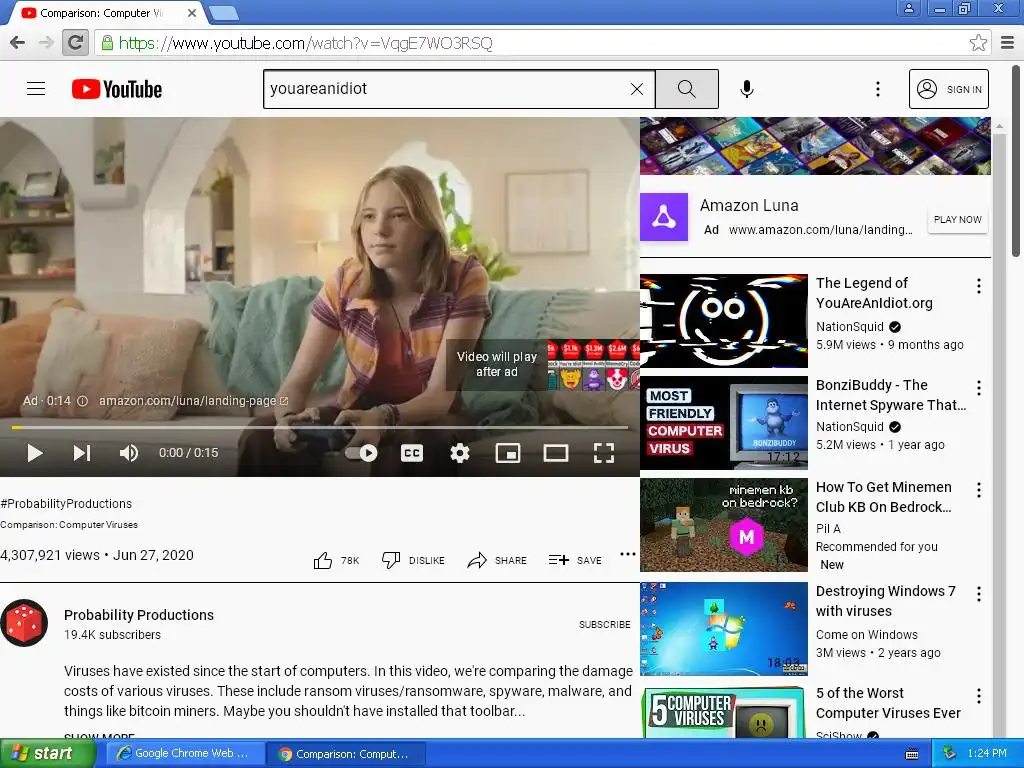
Task: Open Probability Productions channel name
Action: tap(138, 615)
